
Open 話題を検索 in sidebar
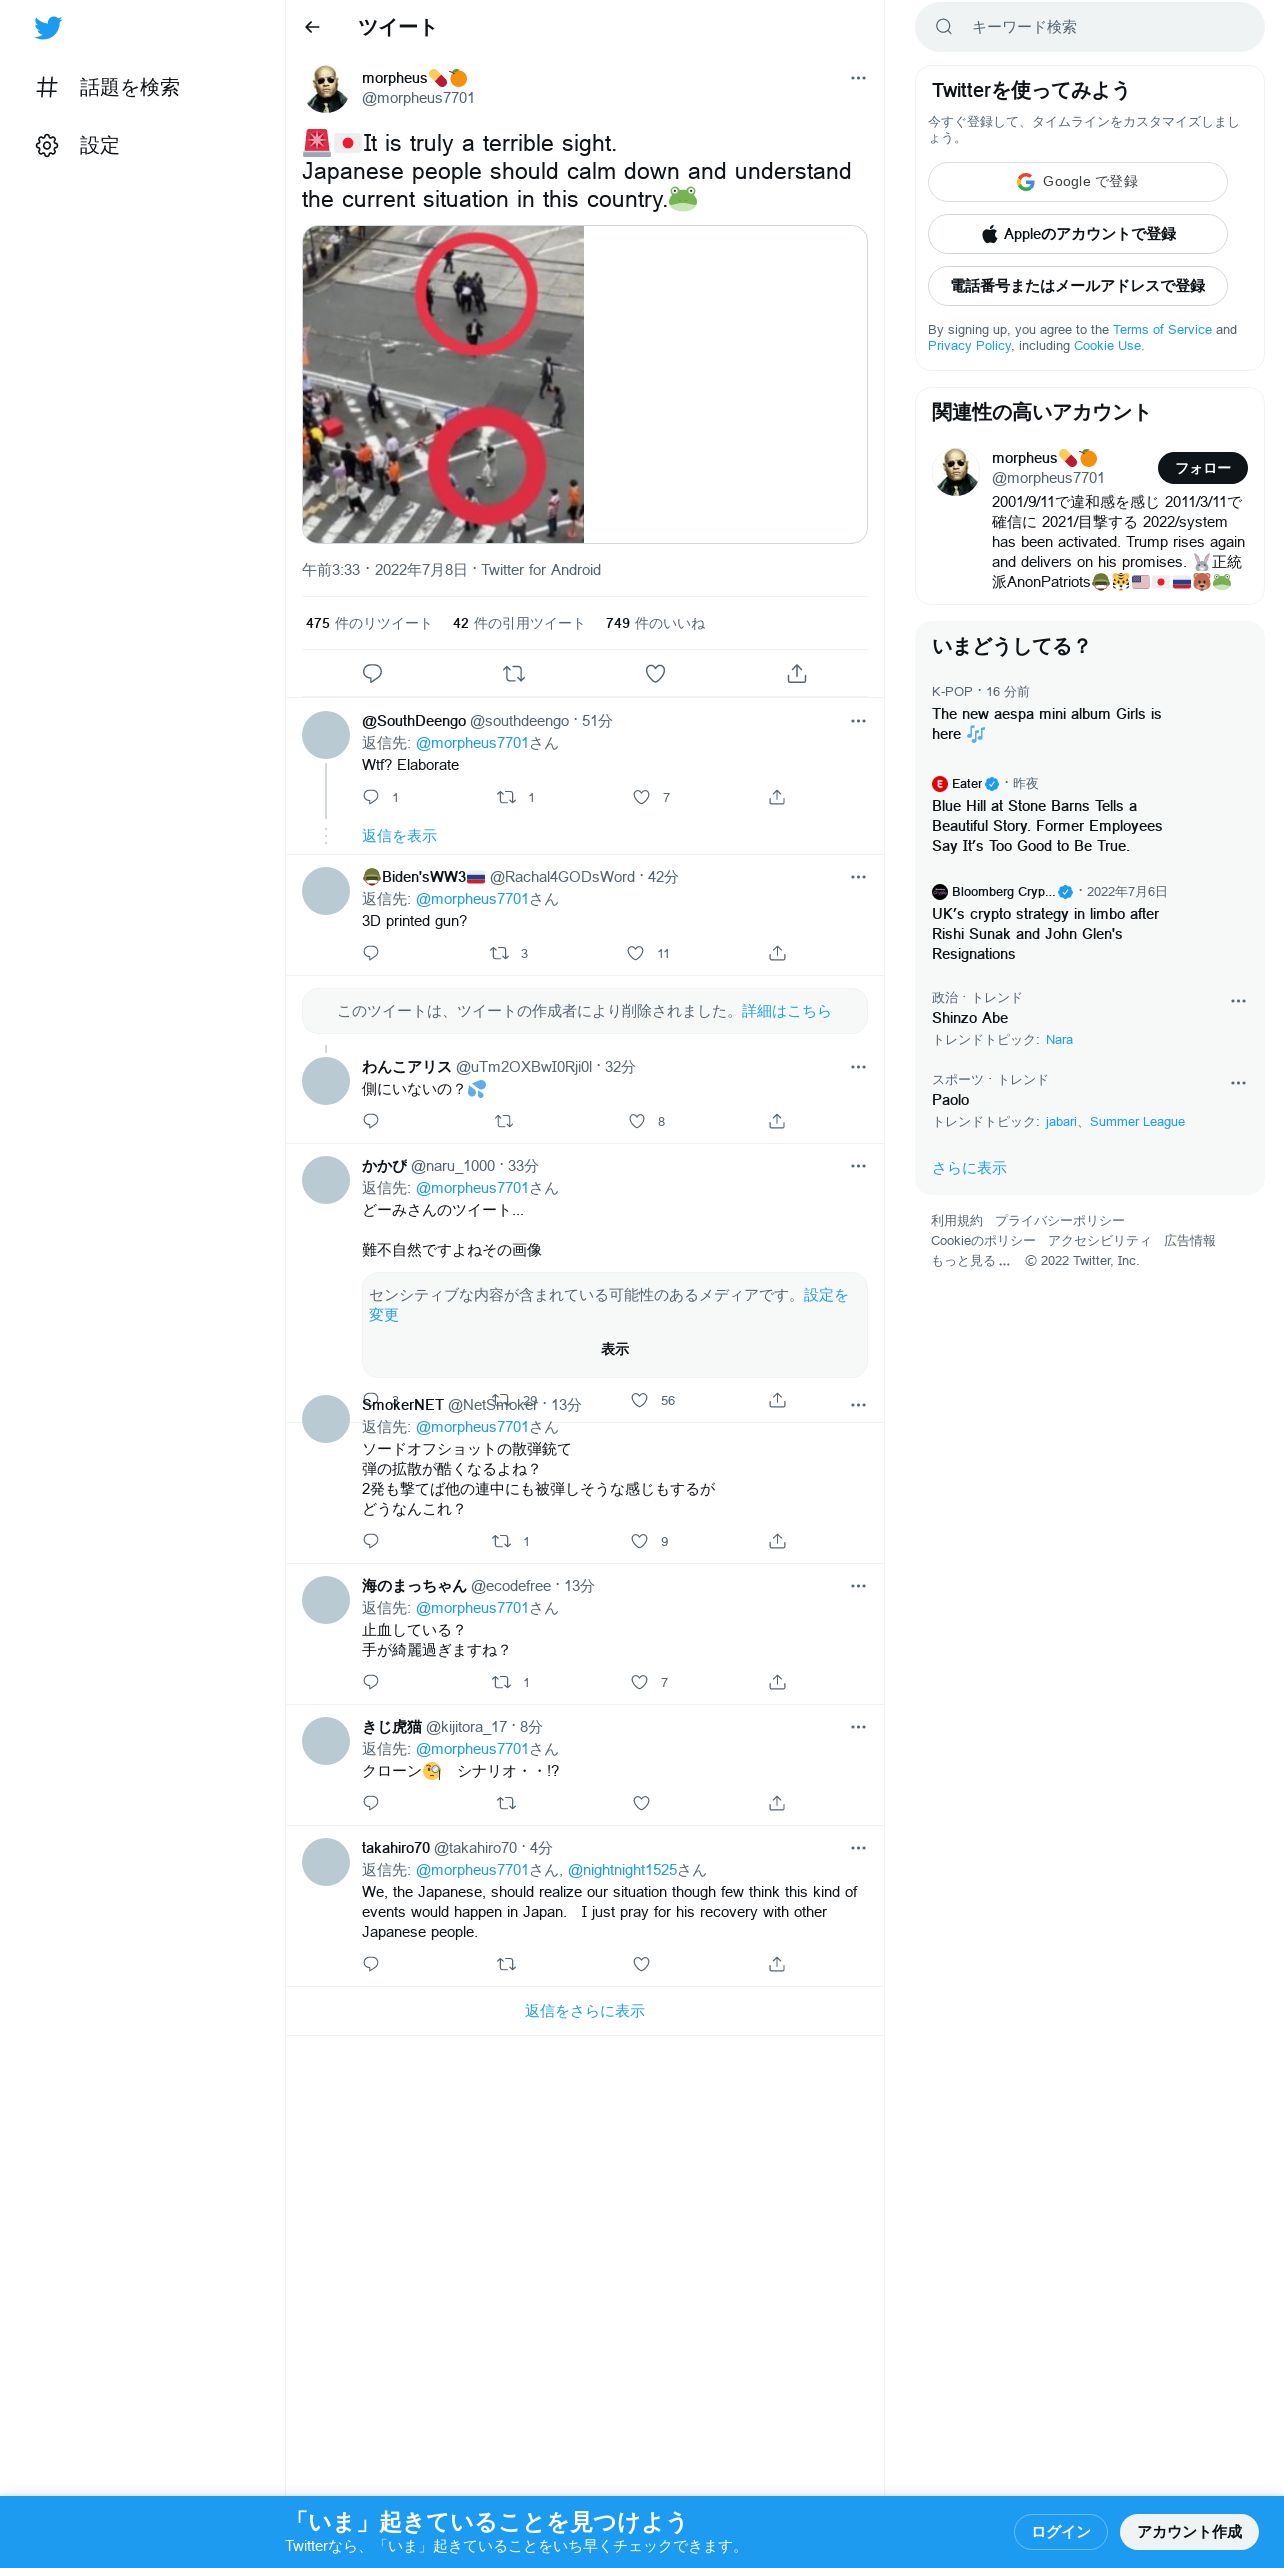108,88
